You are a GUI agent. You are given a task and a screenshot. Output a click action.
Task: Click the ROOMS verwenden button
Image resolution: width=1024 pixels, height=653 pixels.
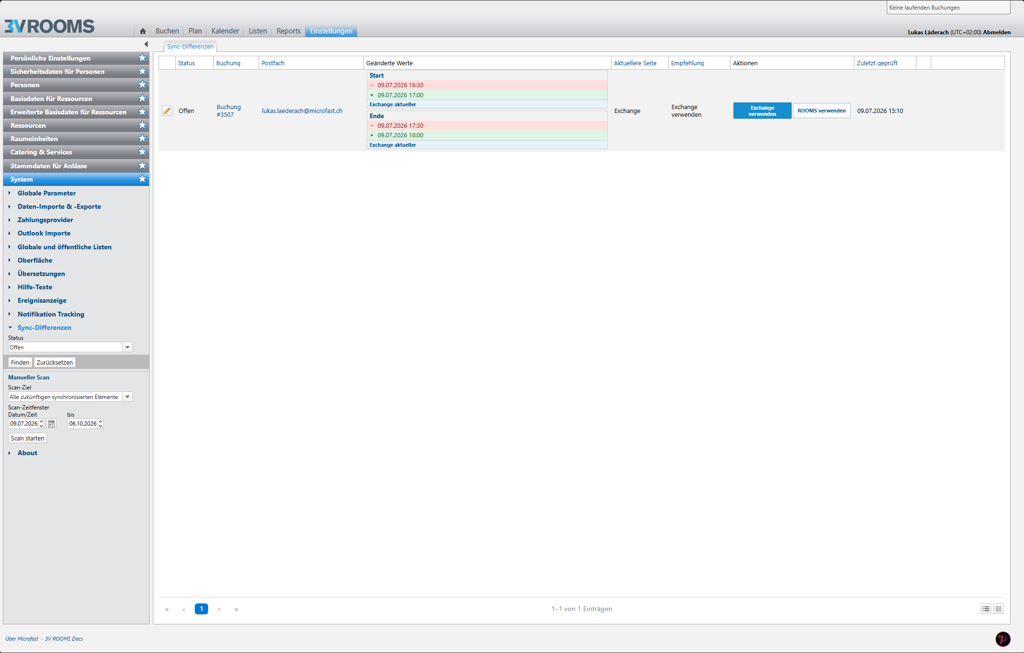(822, 111)
